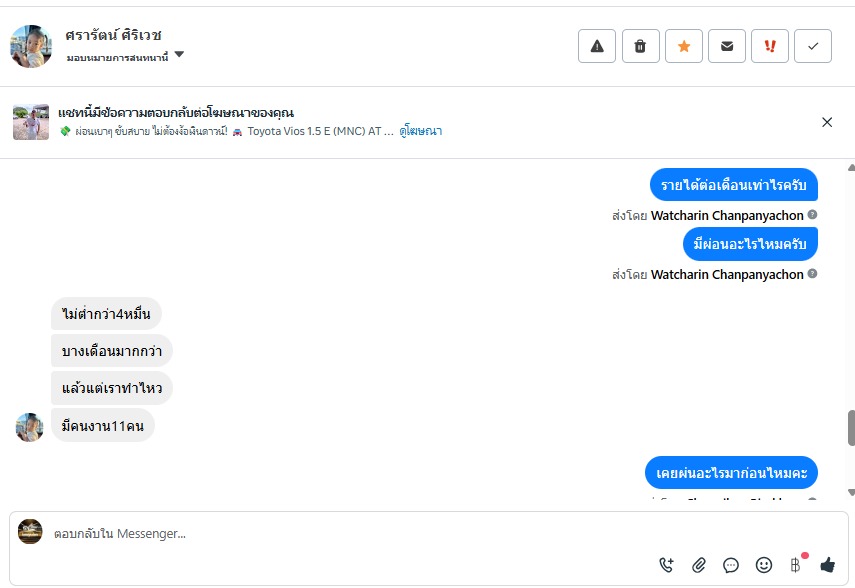Screen dimensions: 855x588
Task: Mark conversation done with the checkmark button
Action: click(813, 46)
